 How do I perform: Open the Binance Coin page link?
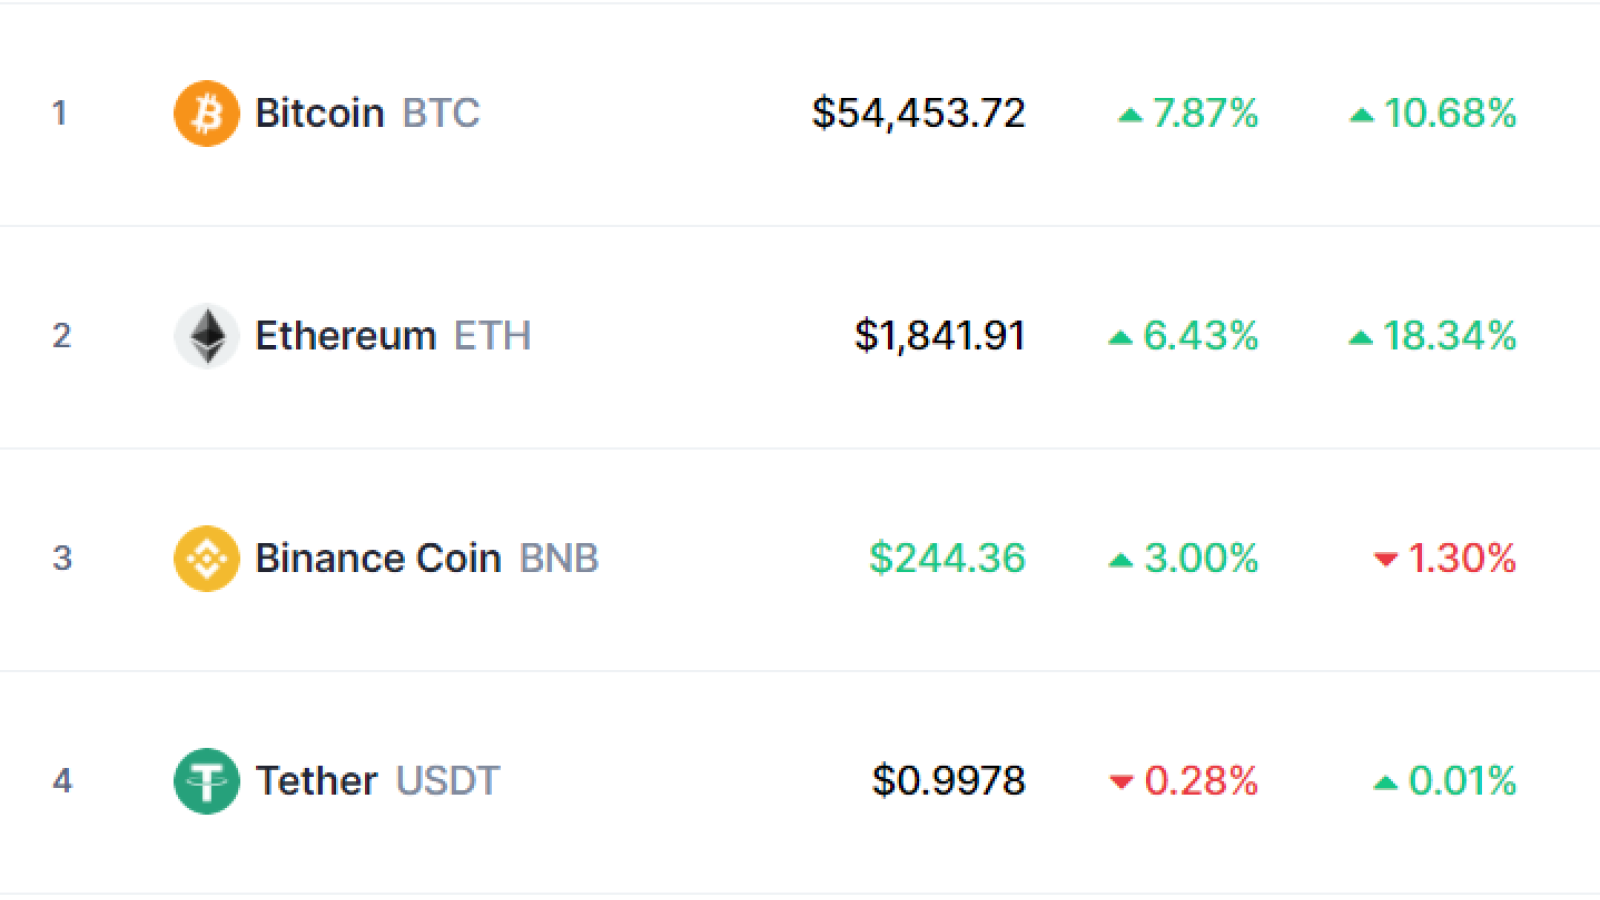[378, 558]
